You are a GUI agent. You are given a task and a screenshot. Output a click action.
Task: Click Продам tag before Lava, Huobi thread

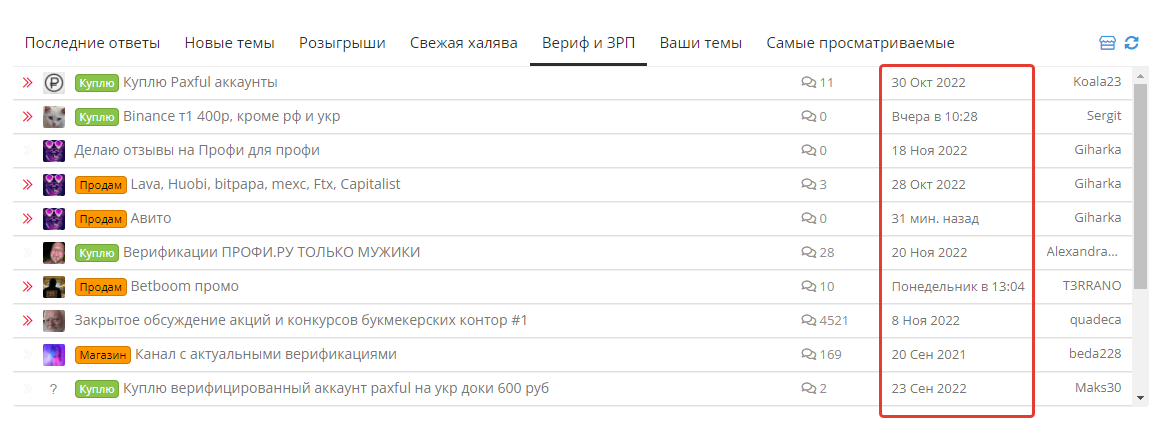click(x=100, y=185)
